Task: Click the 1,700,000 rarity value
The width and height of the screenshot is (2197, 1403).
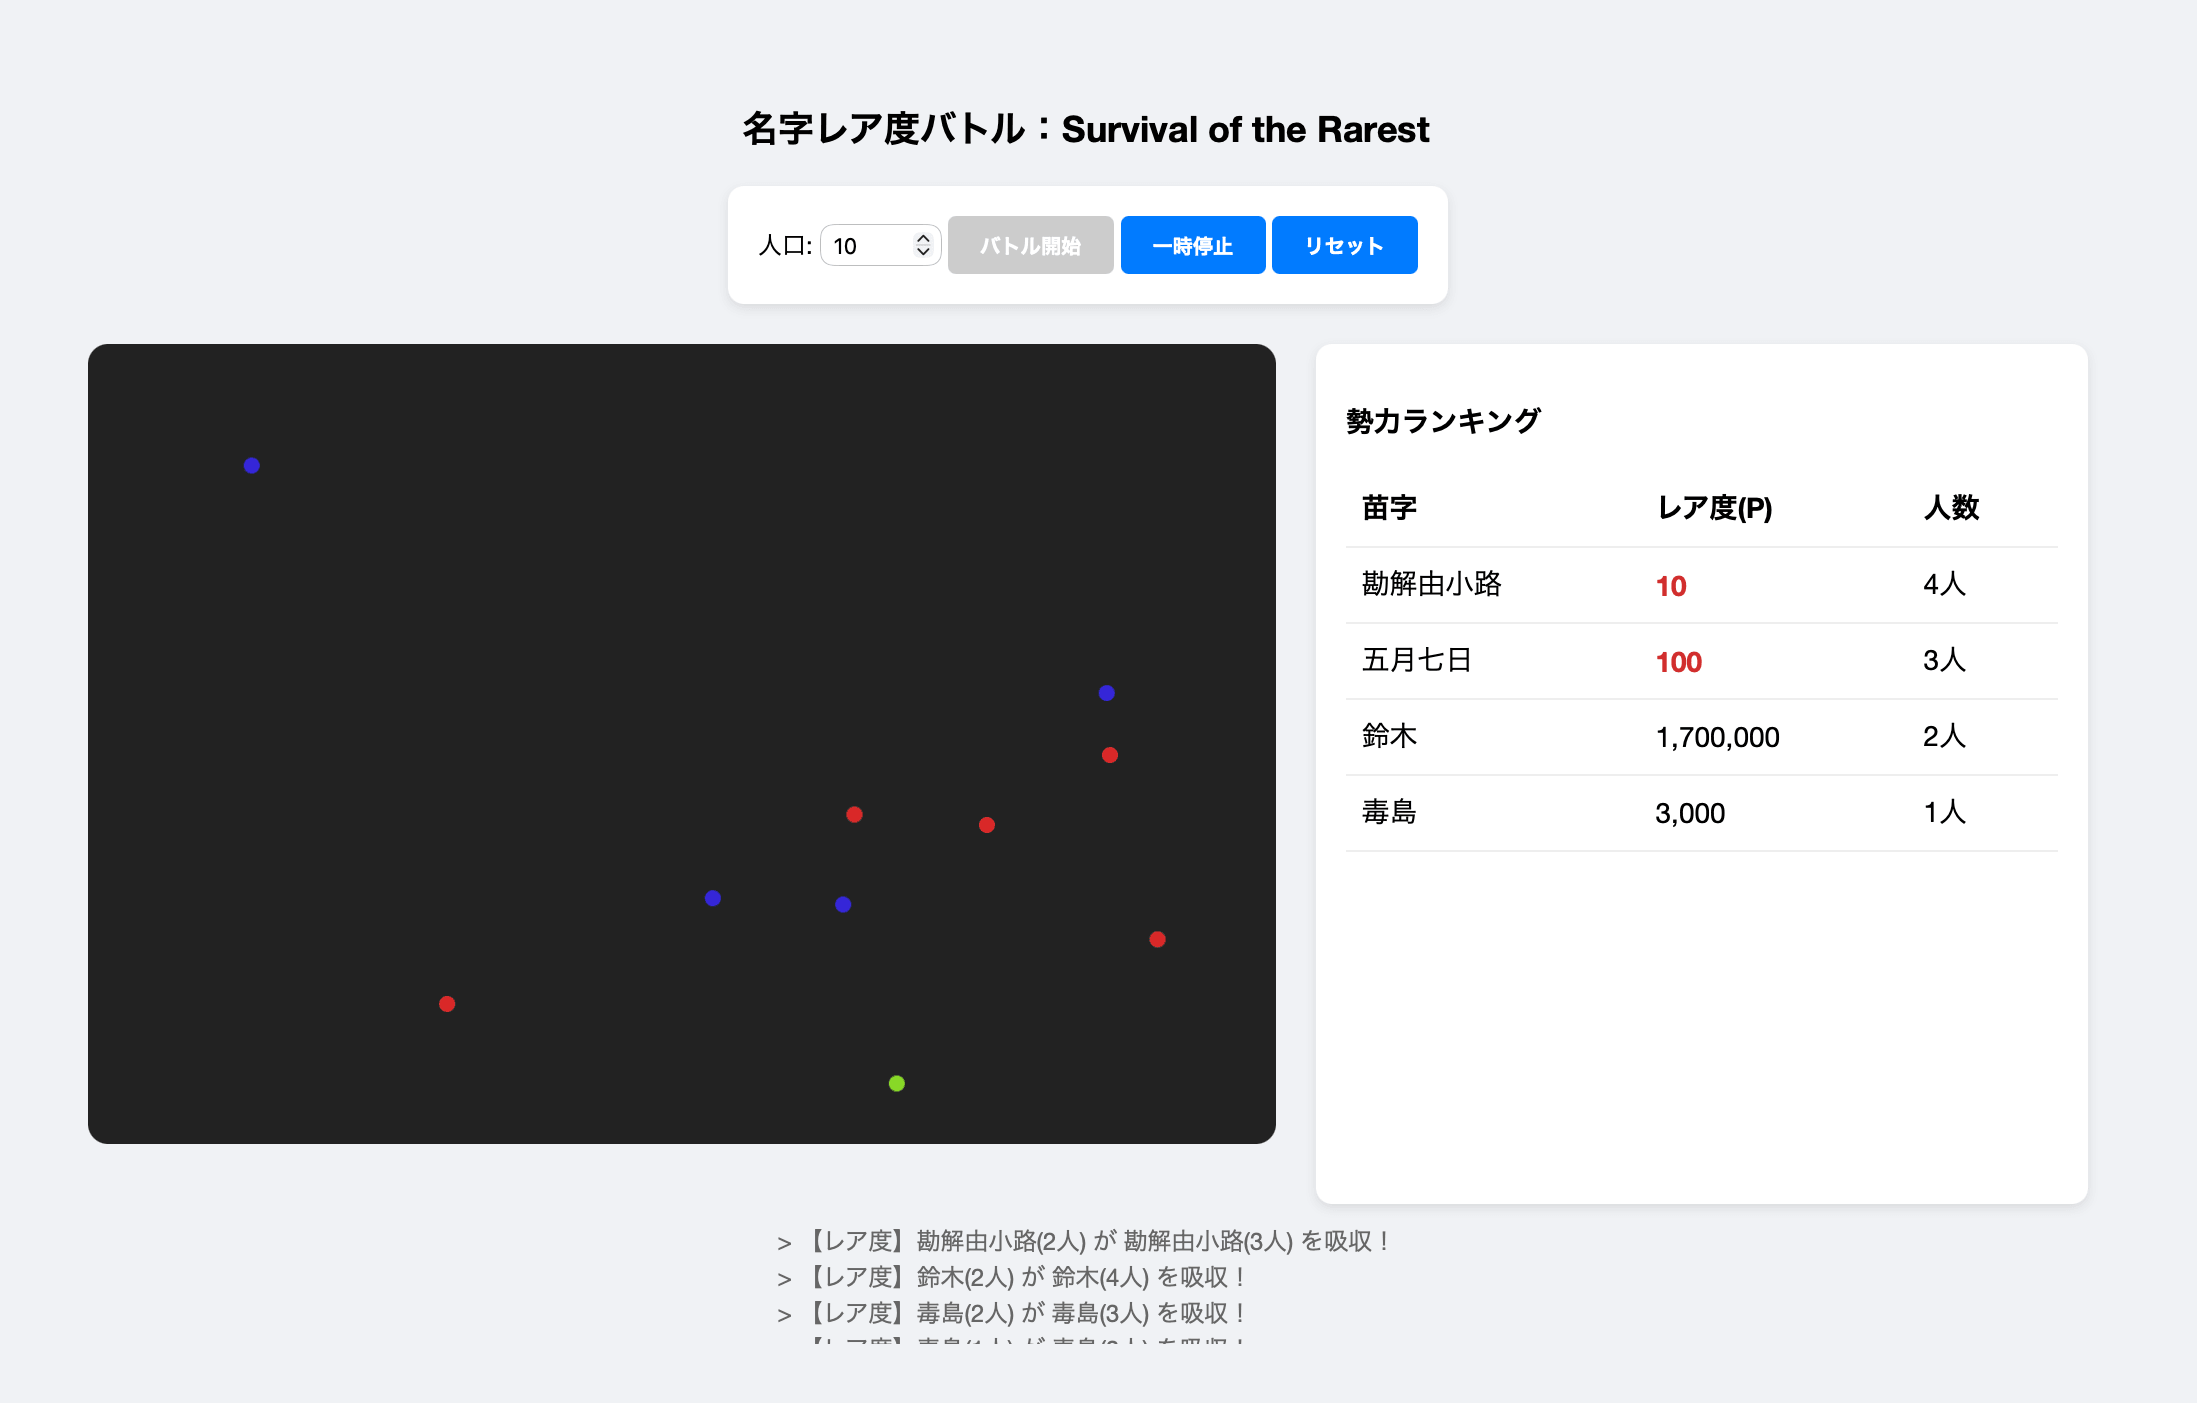Action: [1717, 738]
